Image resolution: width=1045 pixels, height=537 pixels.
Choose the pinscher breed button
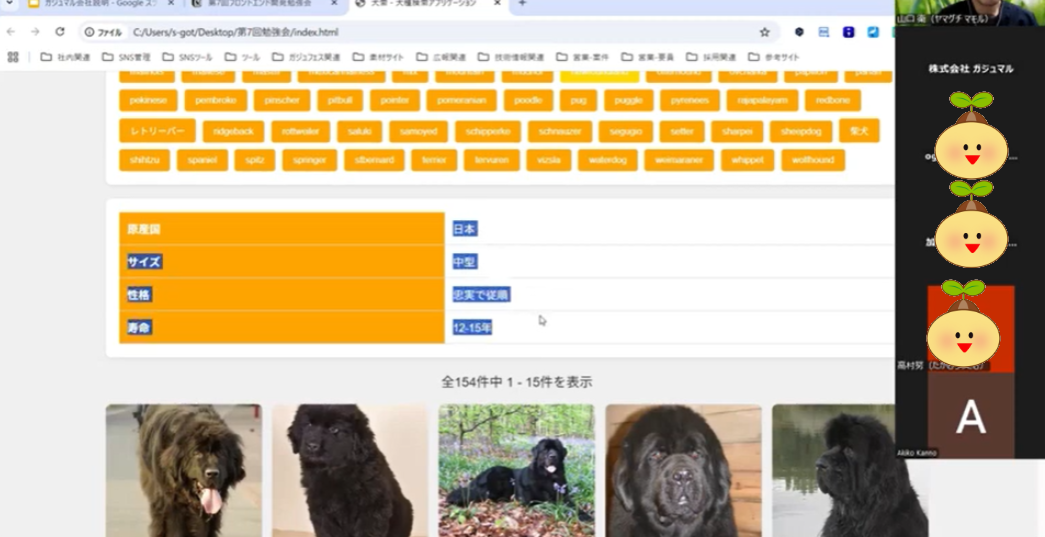click(x=282, y=101)
